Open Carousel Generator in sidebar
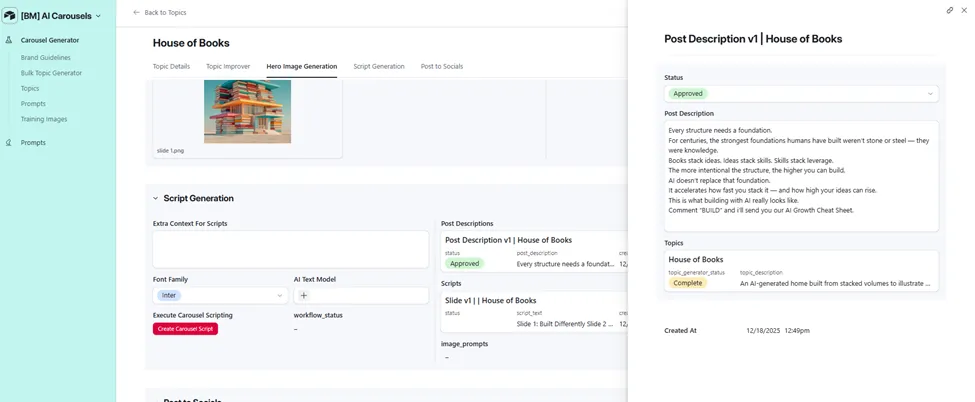 50,40
